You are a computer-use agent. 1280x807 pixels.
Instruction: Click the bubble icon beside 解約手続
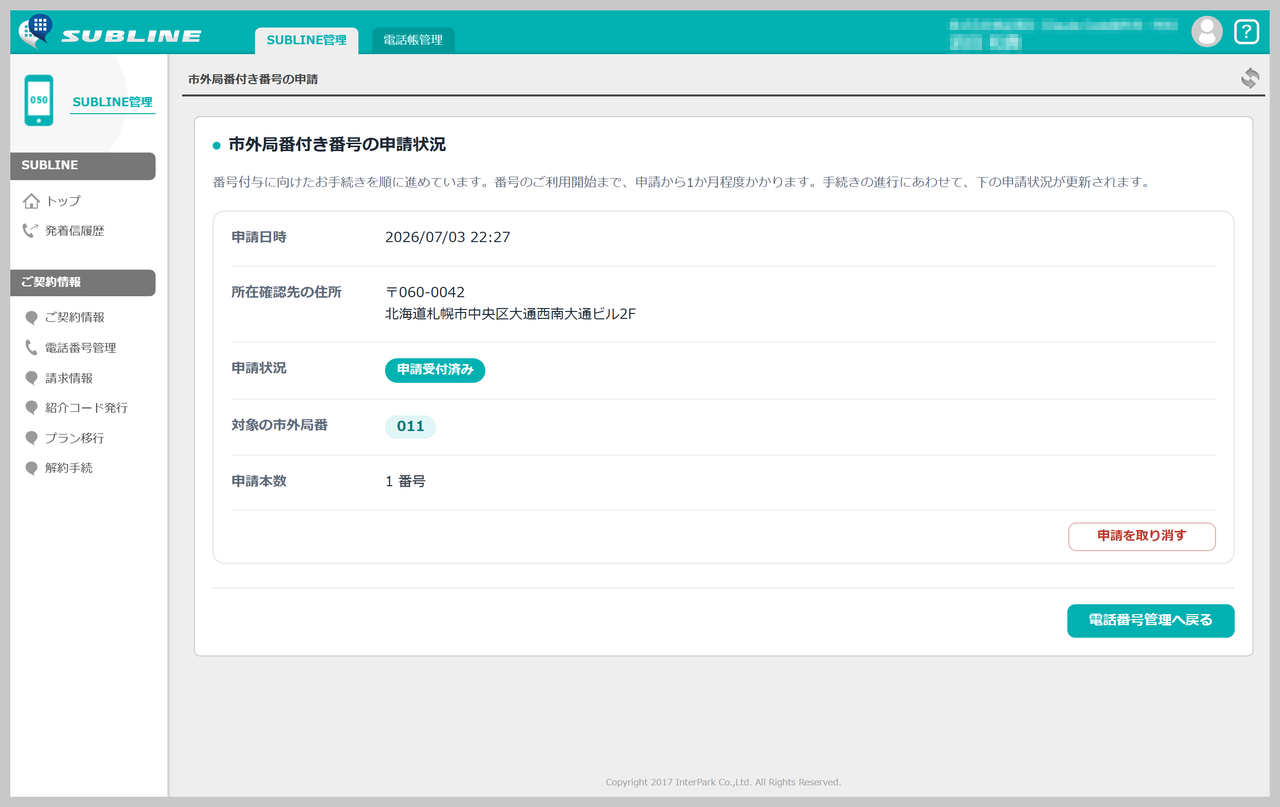(32, 468)
